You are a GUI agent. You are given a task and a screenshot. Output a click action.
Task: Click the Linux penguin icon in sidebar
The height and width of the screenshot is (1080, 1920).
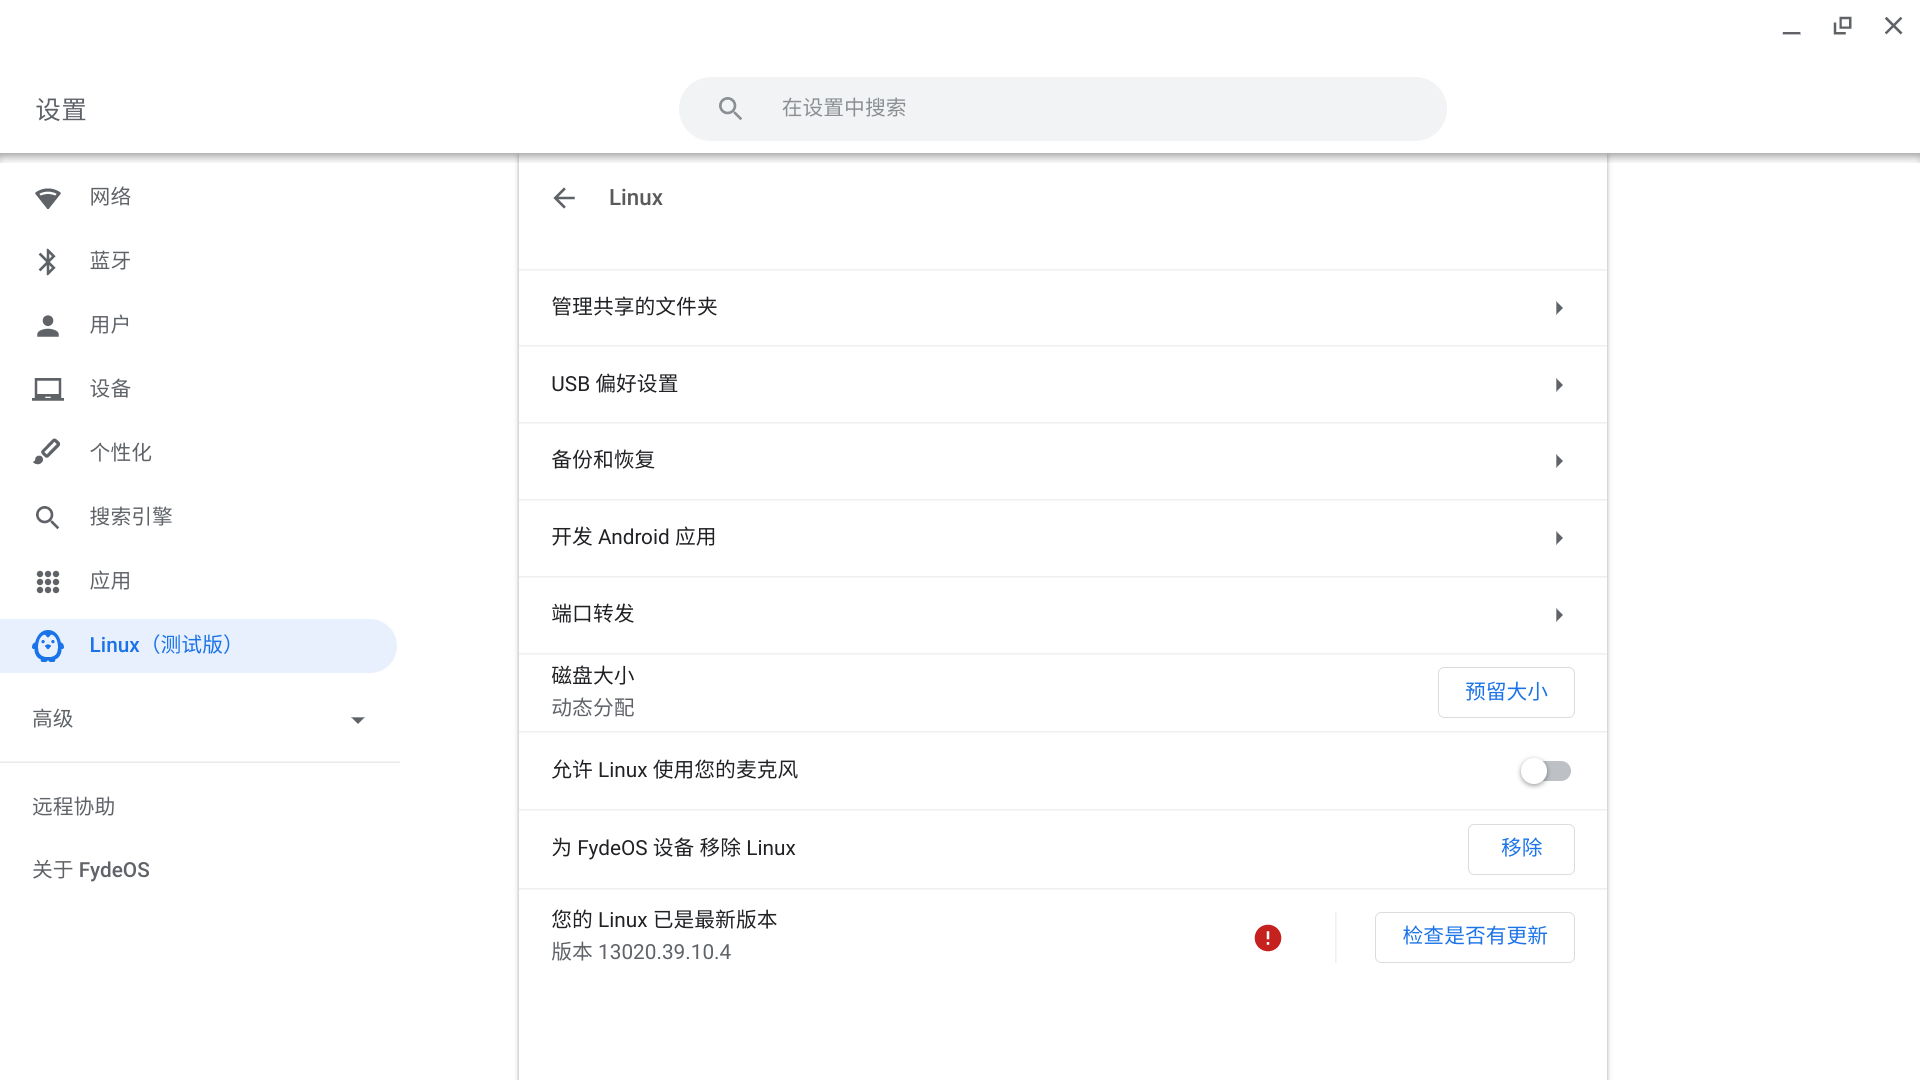(47, 646)
